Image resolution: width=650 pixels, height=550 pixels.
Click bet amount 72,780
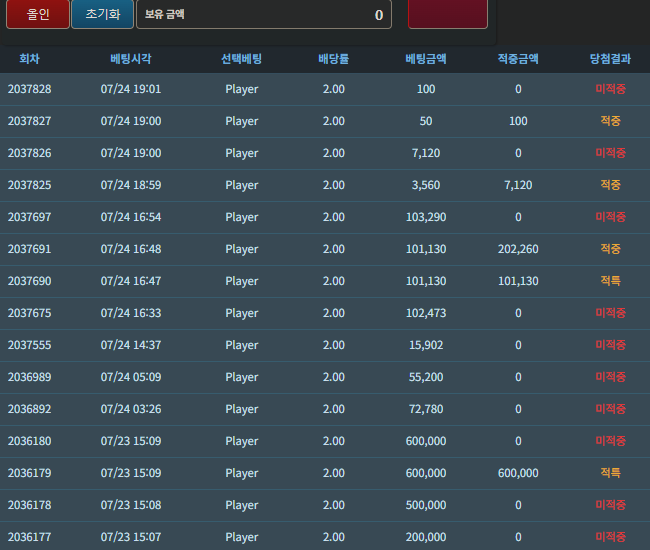click(x=426, y=409)
